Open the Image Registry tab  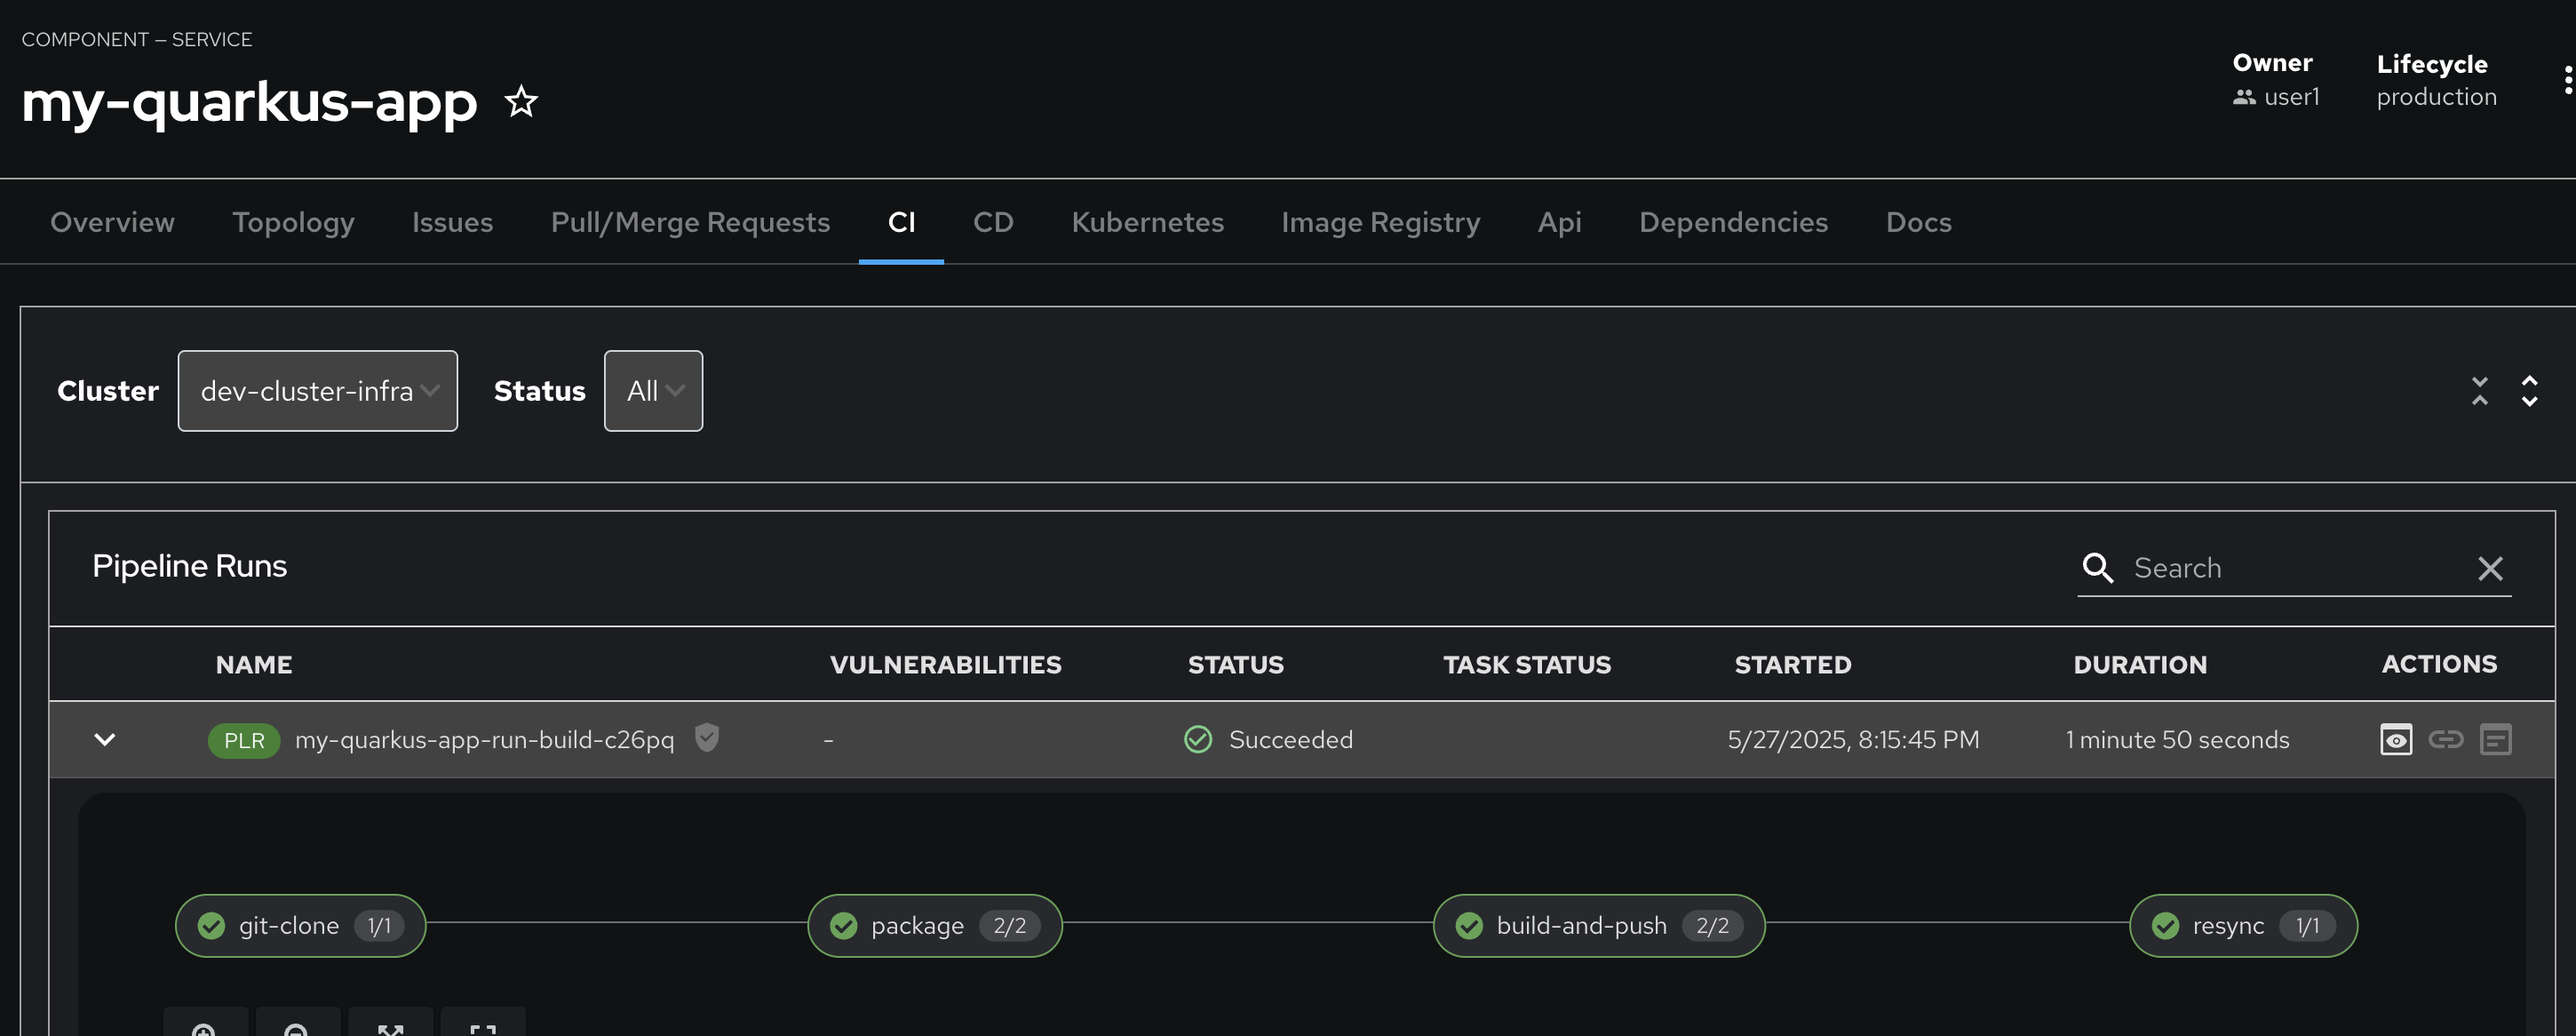point(1380,222)
